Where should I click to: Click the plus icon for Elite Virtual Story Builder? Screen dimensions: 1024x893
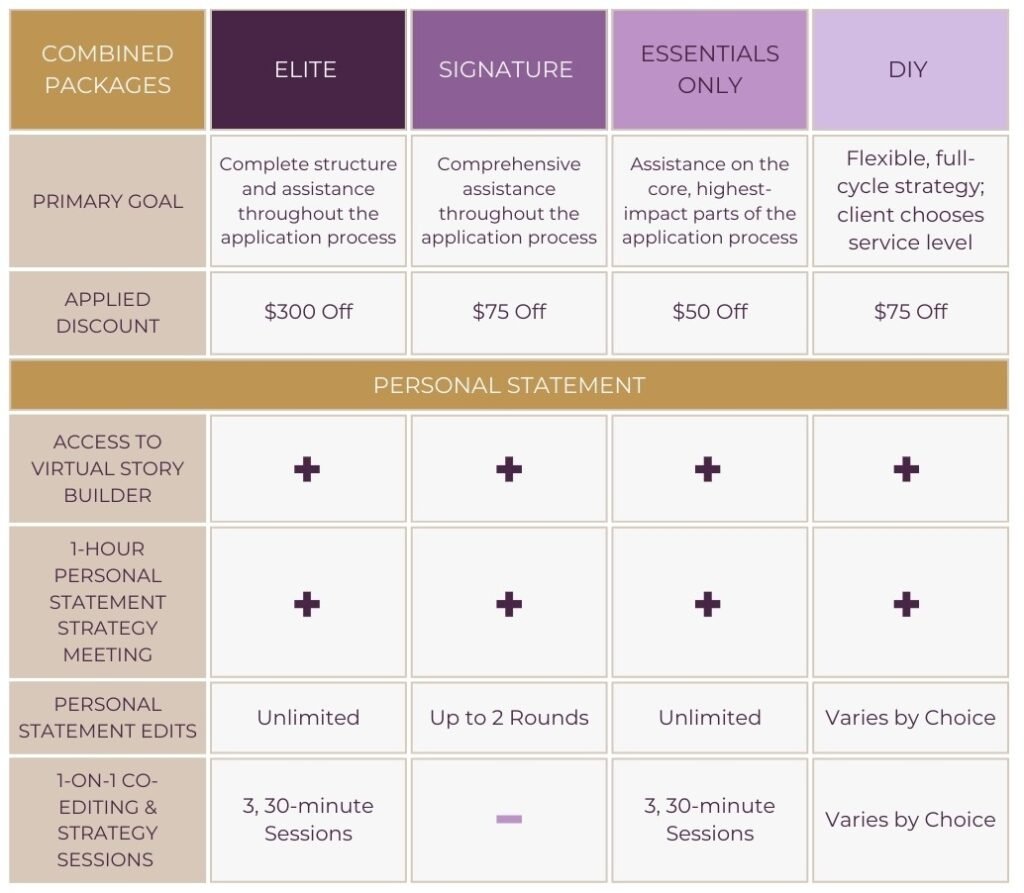(307, 469)
